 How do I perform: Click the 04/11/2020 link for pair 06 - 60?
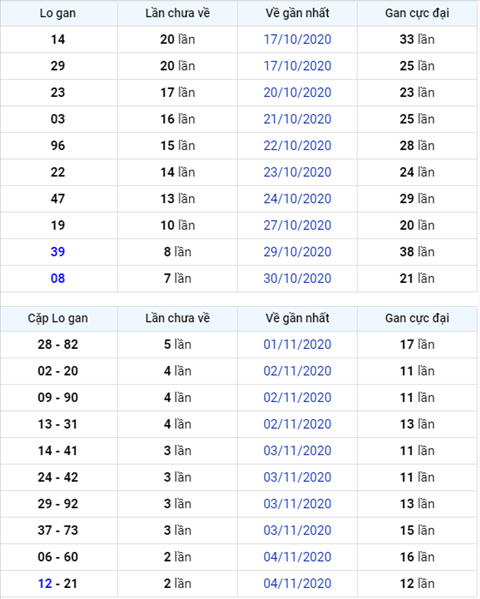pos(297,557)
